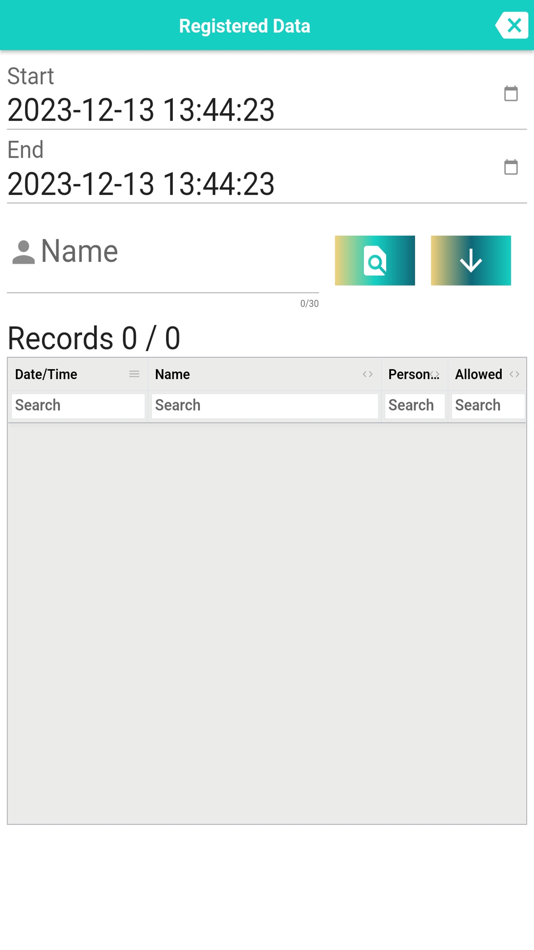Viewport: 534px width, 950px height.
Task: Open calendar picker for Start date
Action: [511, 93]
